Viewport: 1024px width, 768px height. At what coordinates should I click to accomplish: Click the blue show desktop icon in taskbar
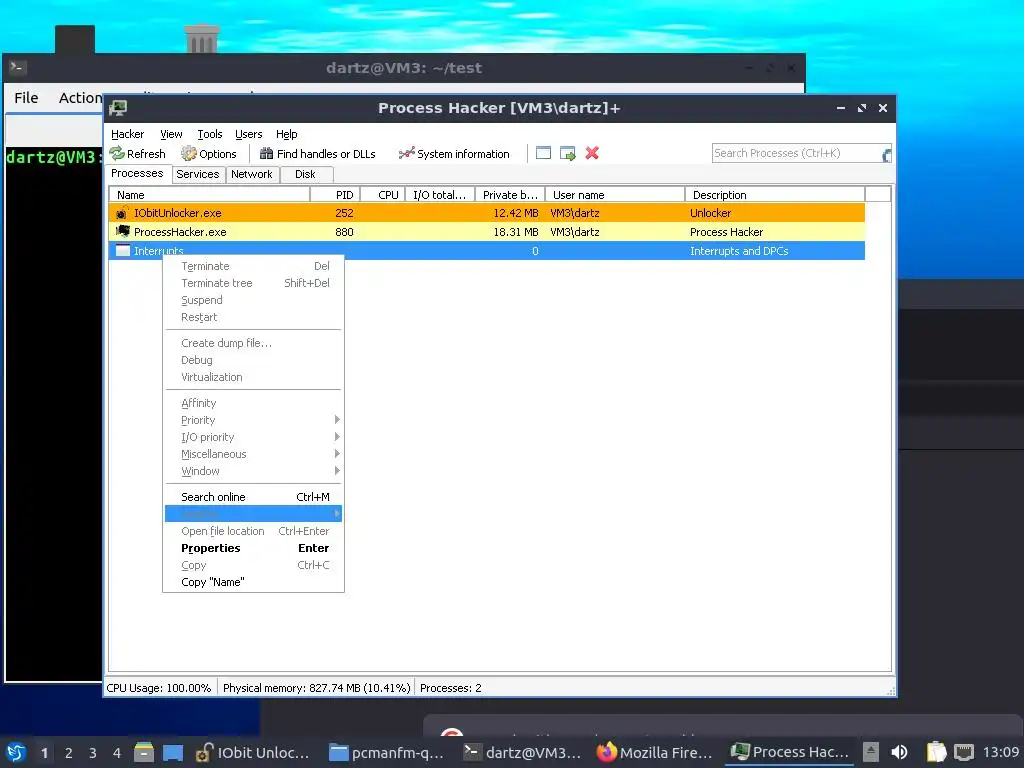click(x=172, y=752)
